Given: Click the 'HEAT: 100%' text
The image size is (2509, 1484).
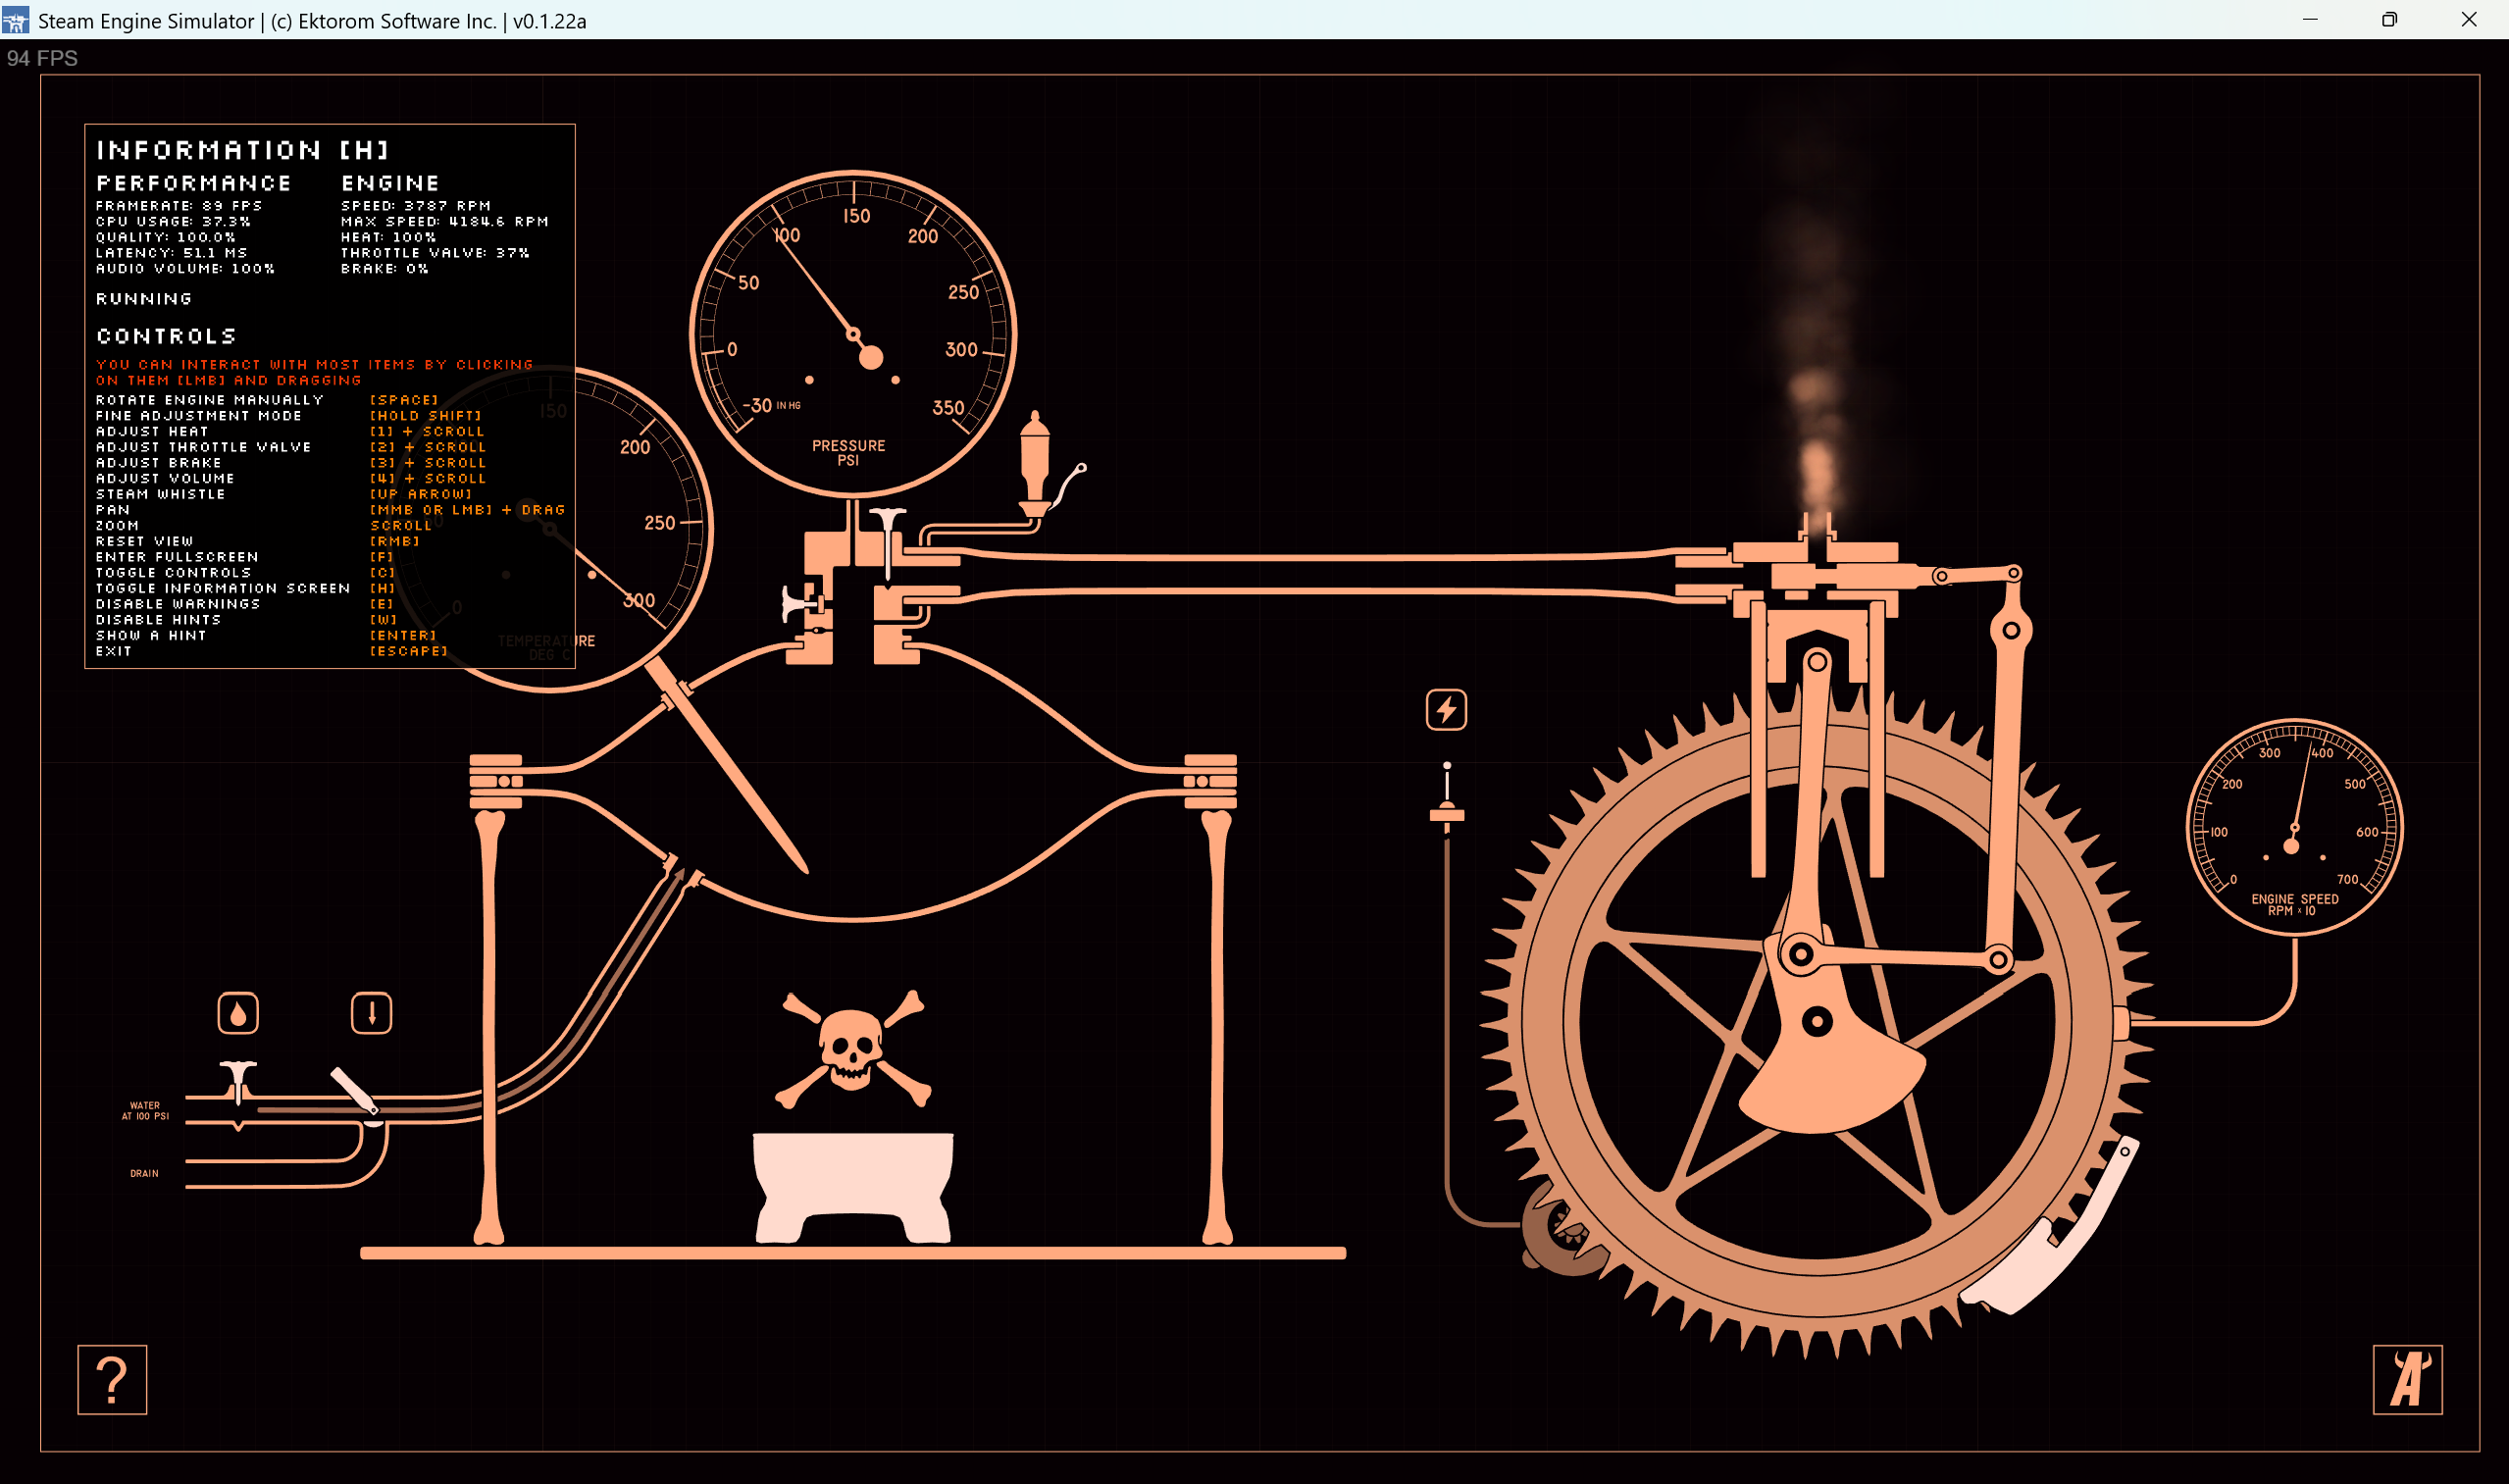Looking at the screenshot, I should pos(388,237).
